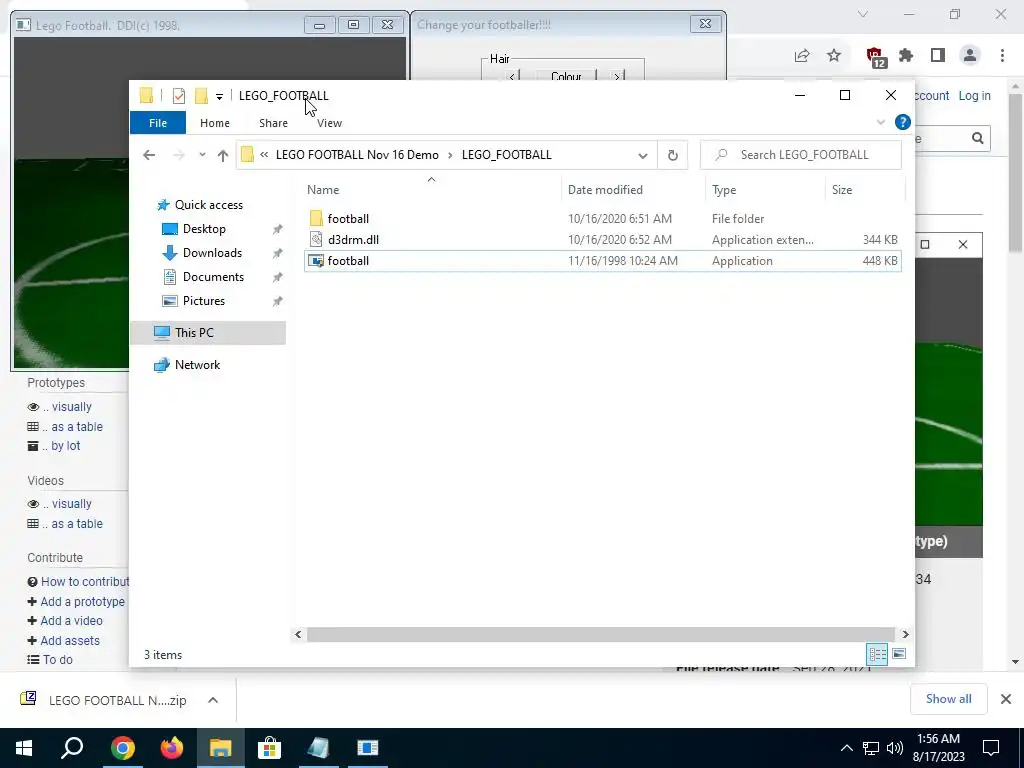Image resolution: width=1024 pixels, height=768 pixels.
Task: Click Add a prototype link
Action: click(x=82, y=601)
